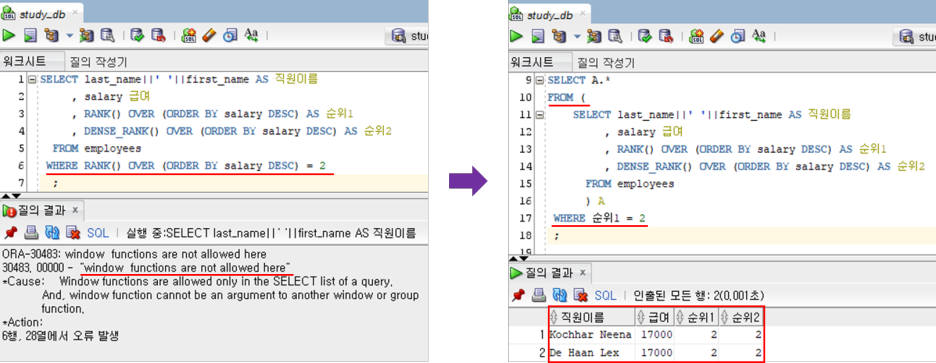
Task: Select study_db tab in the error window
Action: 42,14
